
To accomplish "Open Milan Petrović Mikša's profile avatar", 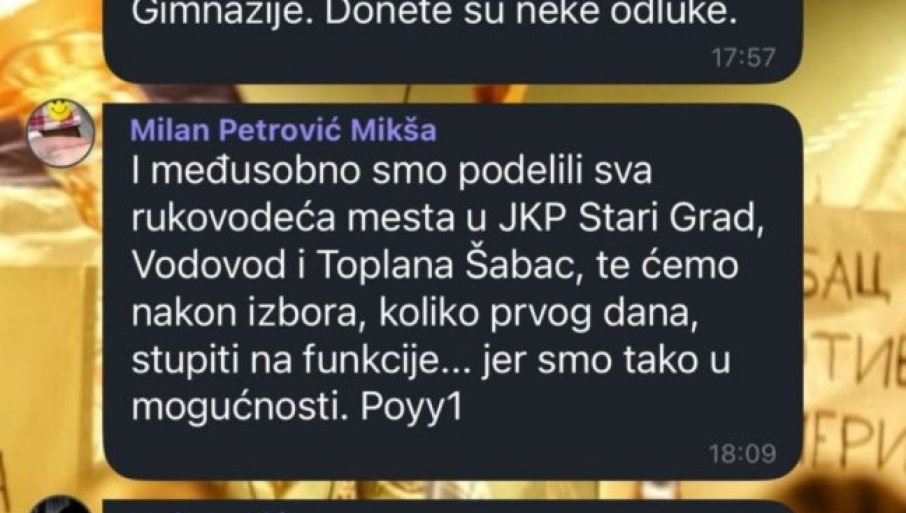I will click(61, 133).
